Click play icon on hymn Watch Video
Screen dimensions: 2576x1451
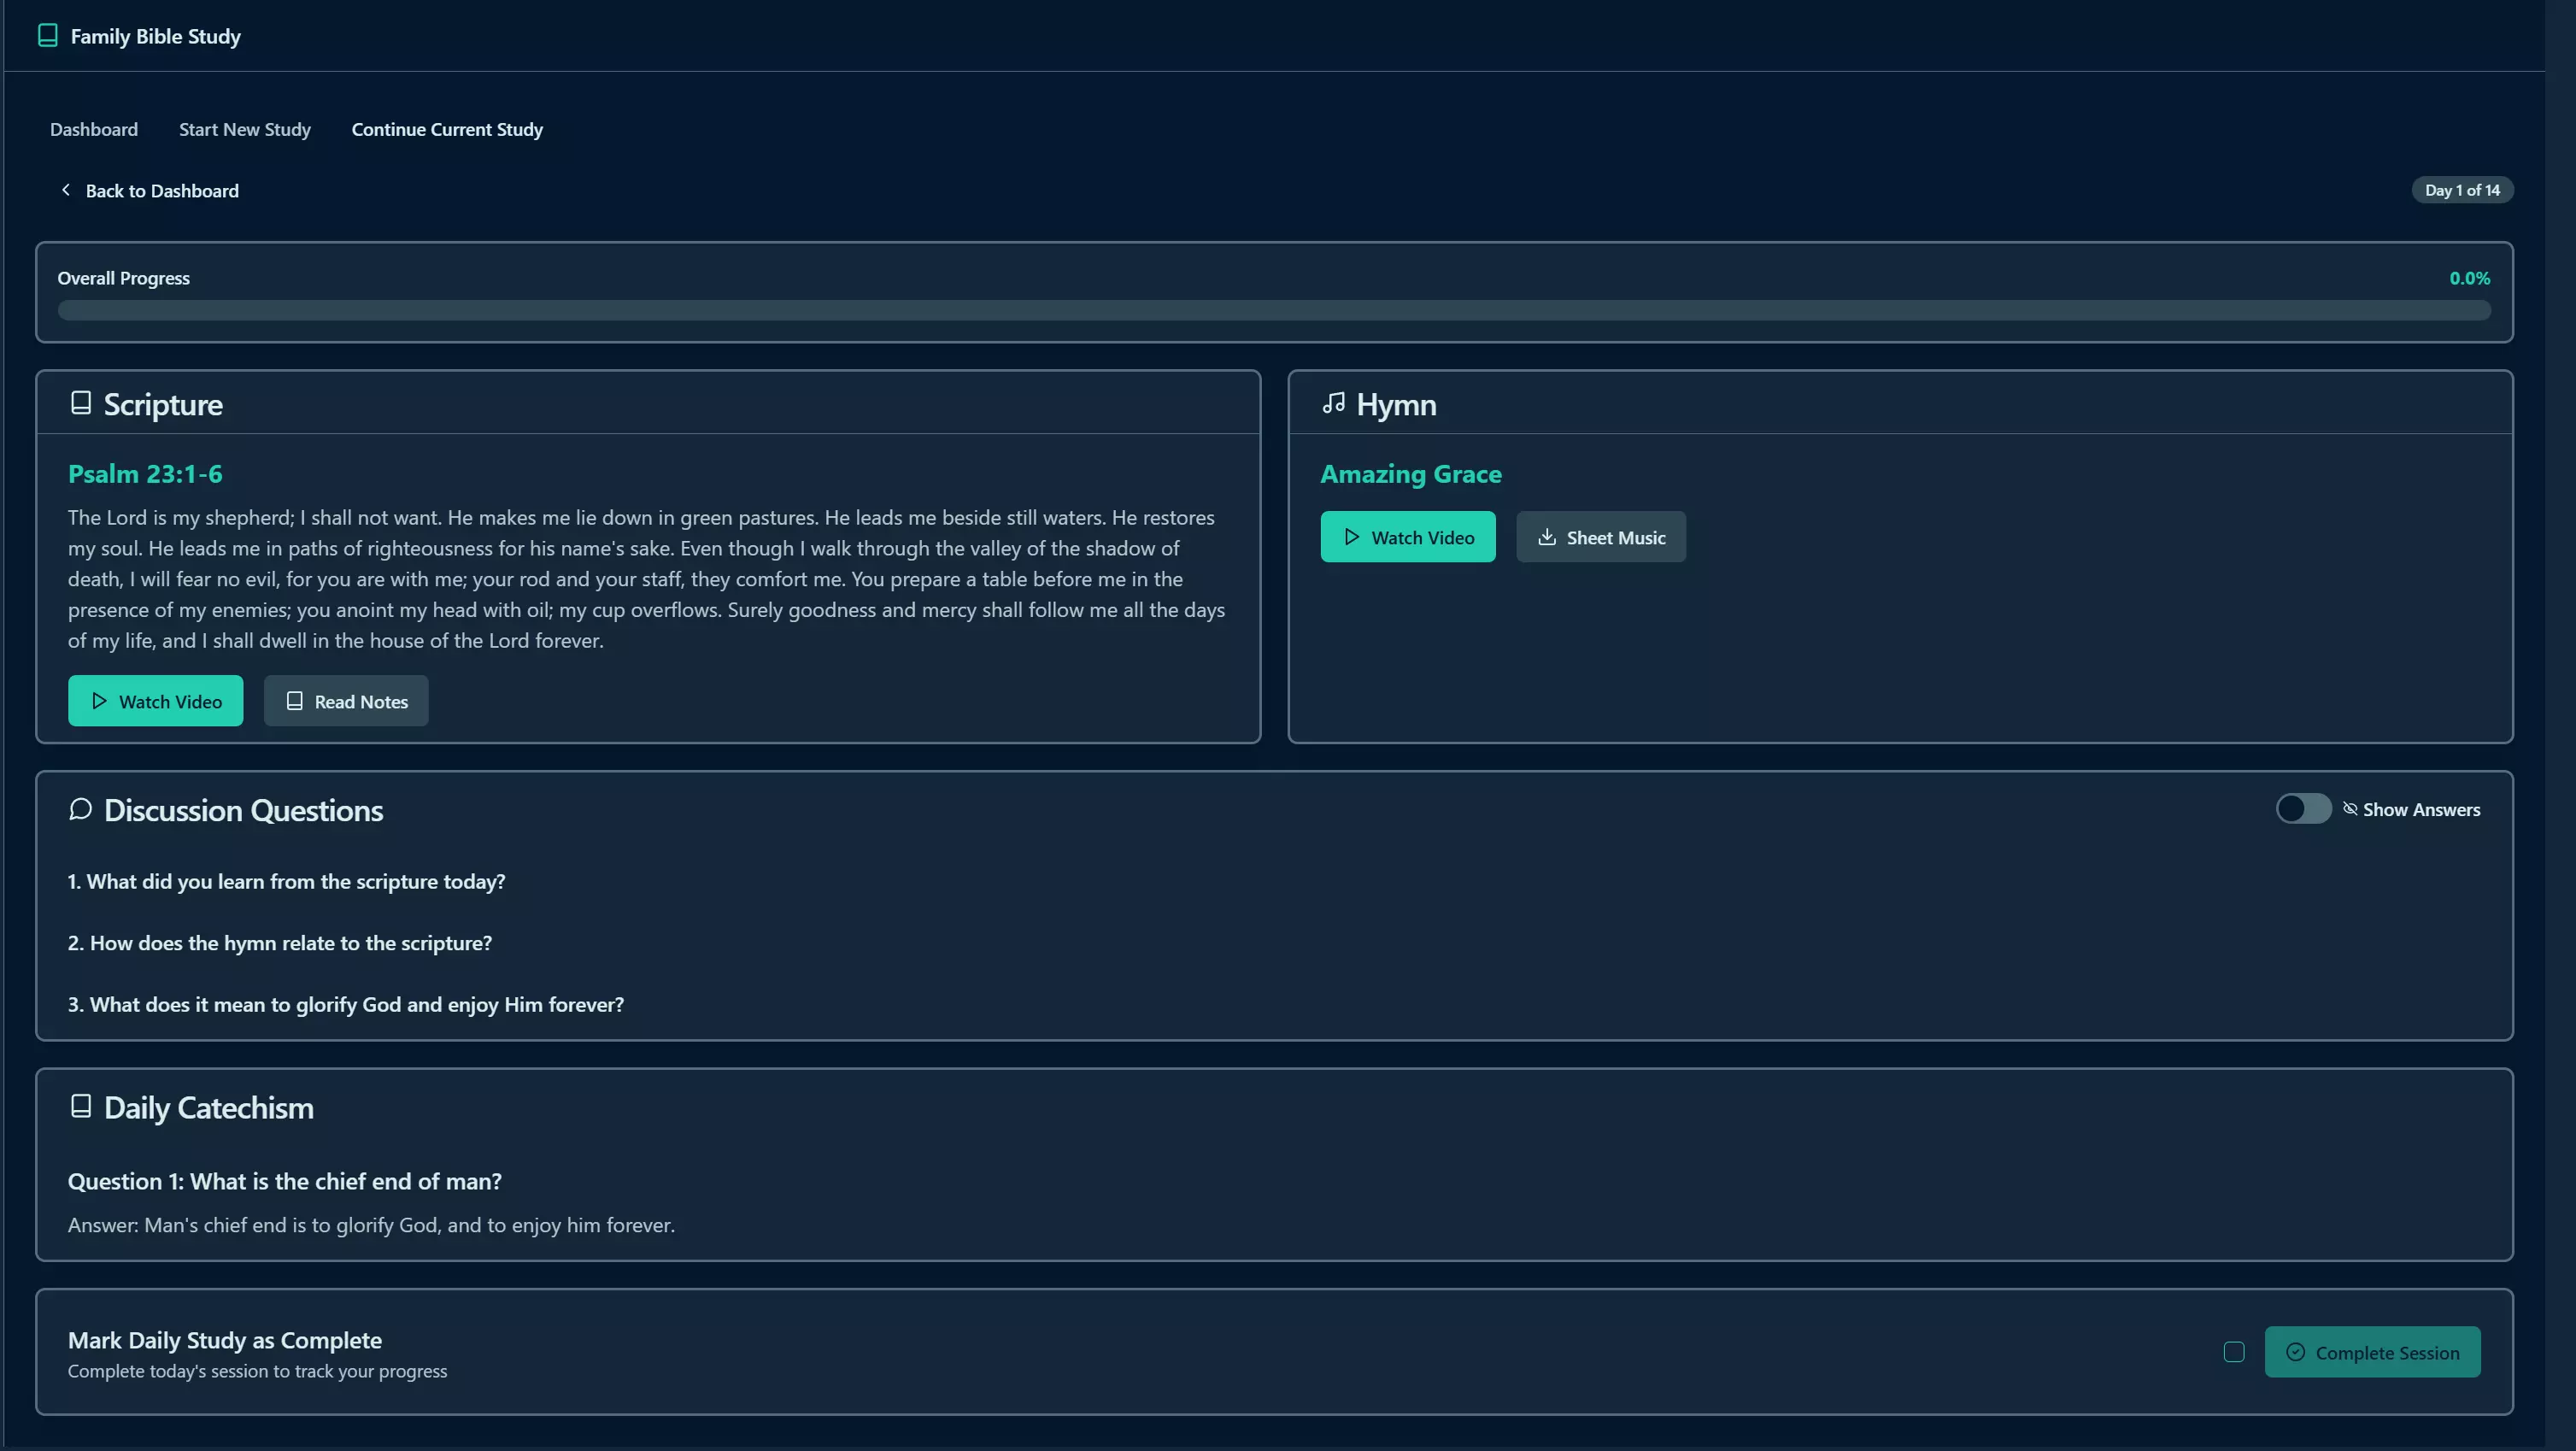1352,537
